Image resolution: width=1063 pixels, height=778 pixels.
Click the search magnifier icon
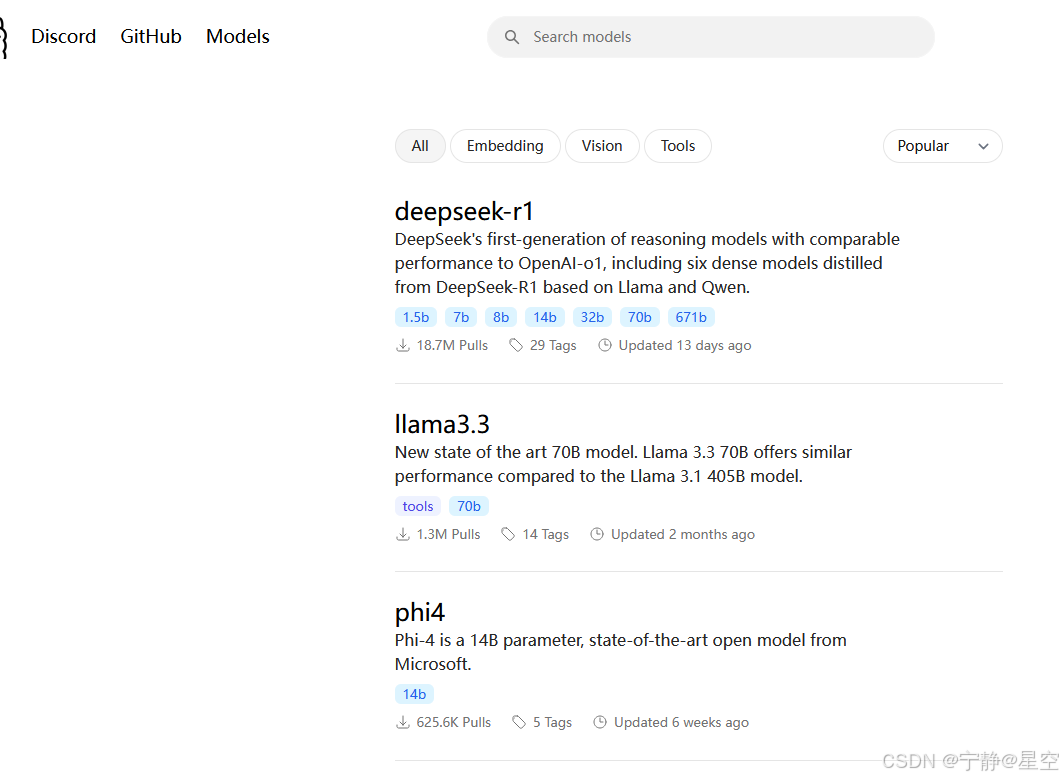coord(512,37)
